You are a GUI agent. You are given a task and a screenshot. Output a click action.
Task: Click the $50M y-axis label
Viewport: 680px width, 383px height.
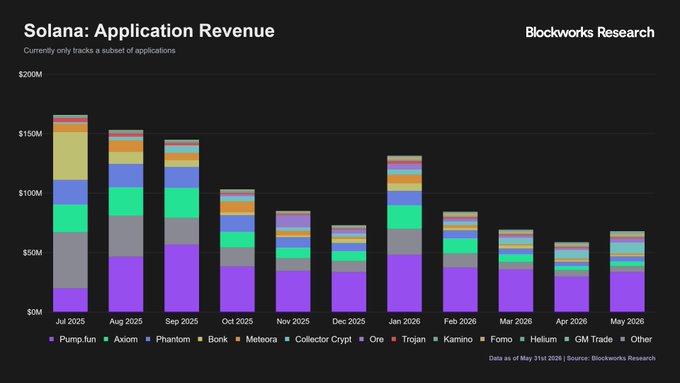point(33,252)
